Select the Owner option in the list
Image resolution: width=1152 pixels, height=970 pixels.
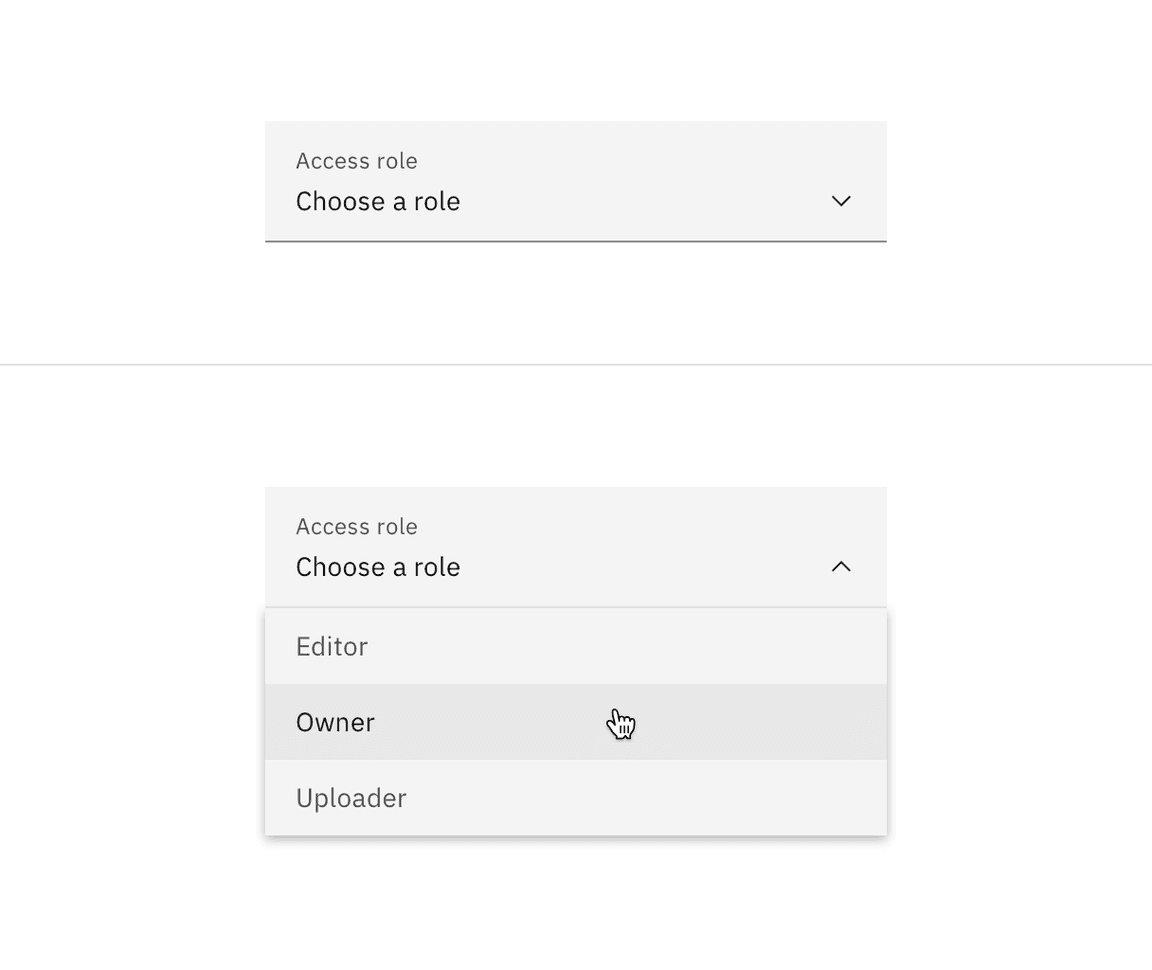click(575, 722)
